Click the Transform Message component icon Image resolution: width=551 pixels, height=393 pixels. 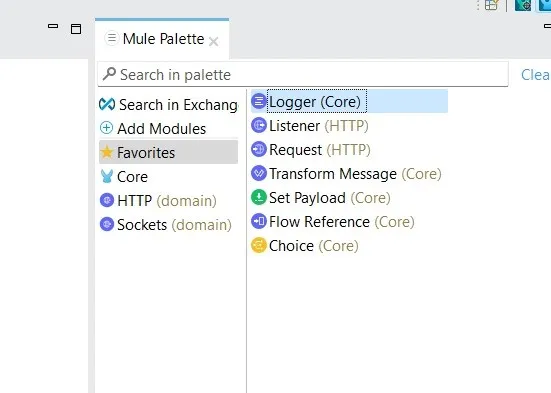pos(259,173)
